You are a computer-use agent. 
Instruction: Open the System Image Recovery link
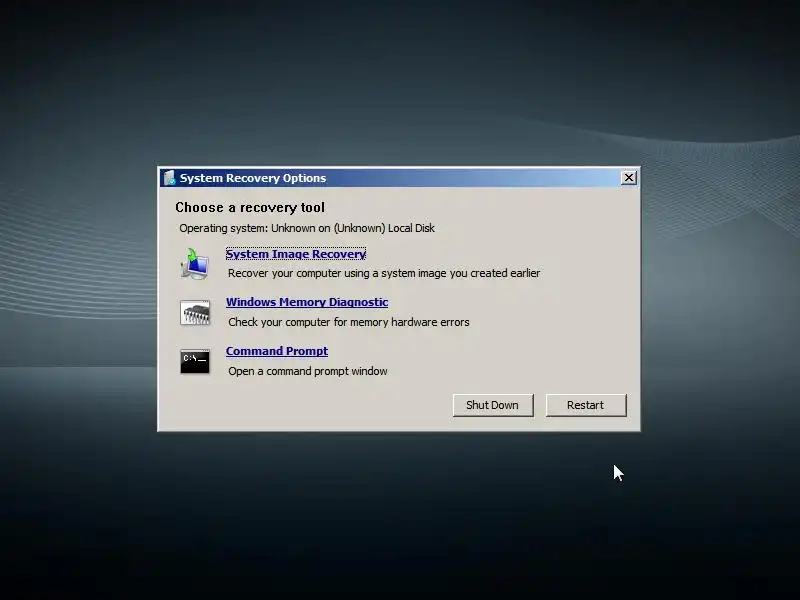(296, 254)
